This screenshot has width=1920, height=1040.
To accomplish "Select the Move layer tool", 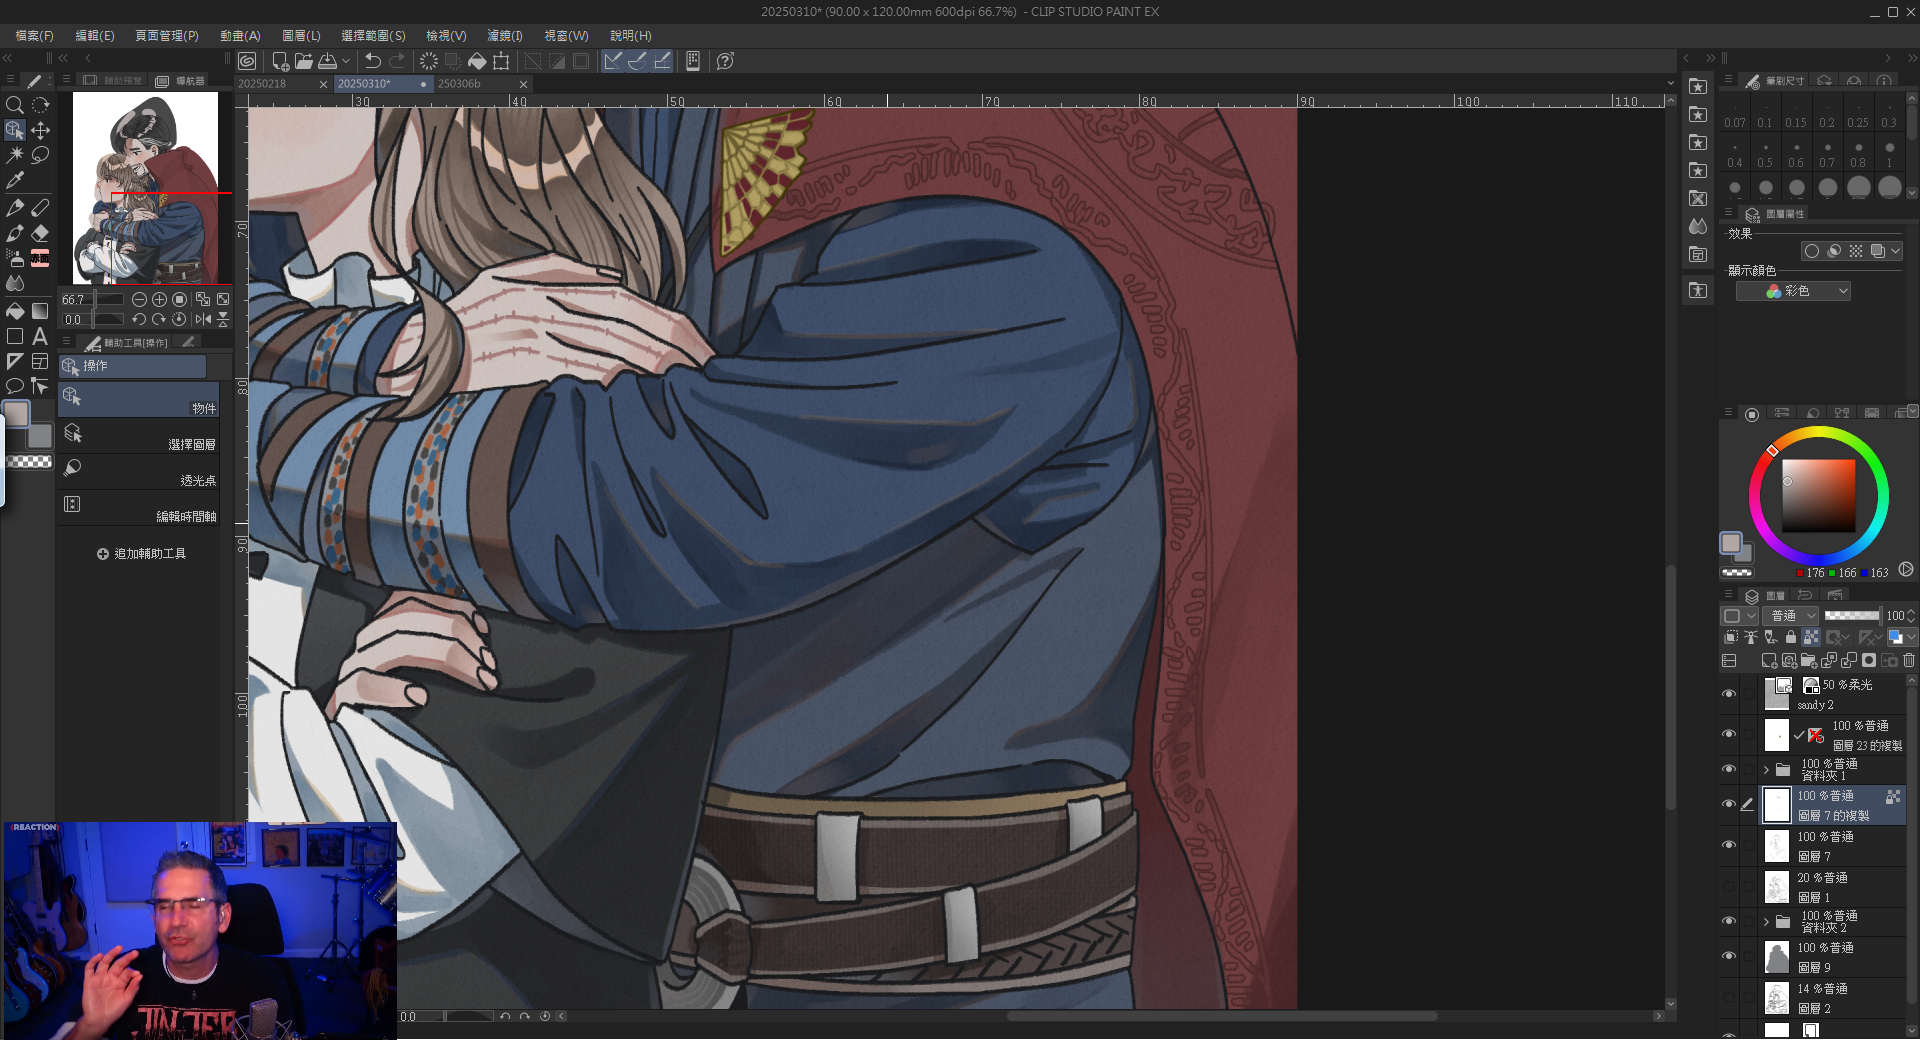I will pyautogui.click(x=40, y=130).
